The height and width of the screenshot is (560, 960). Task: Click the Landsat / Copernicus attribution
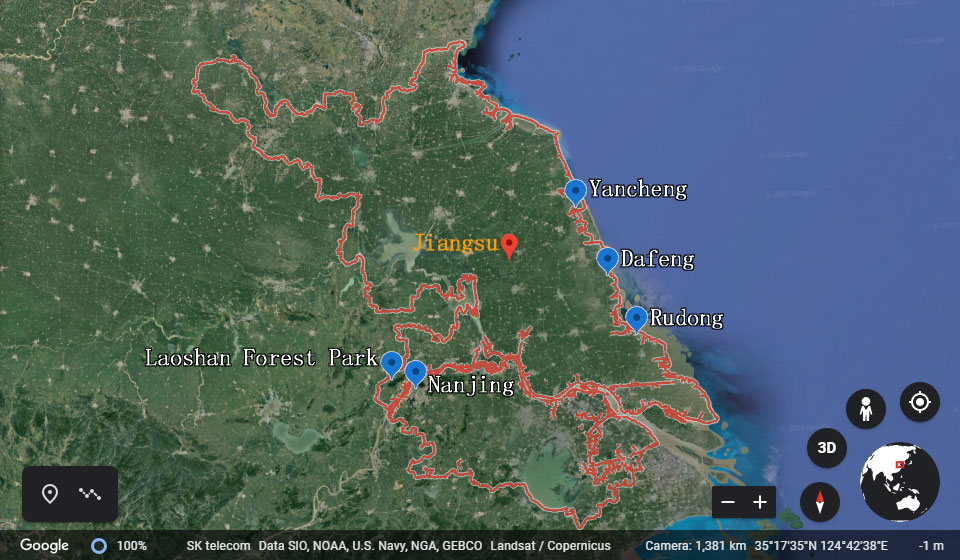point(550,546)
